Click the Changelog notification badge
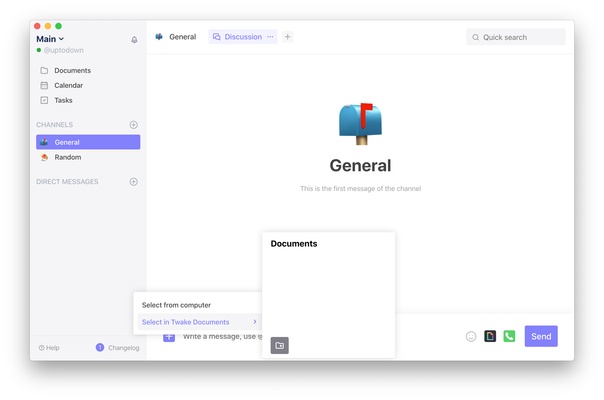Viewport: 604px width, 400px height. click(x=100, y=348)
